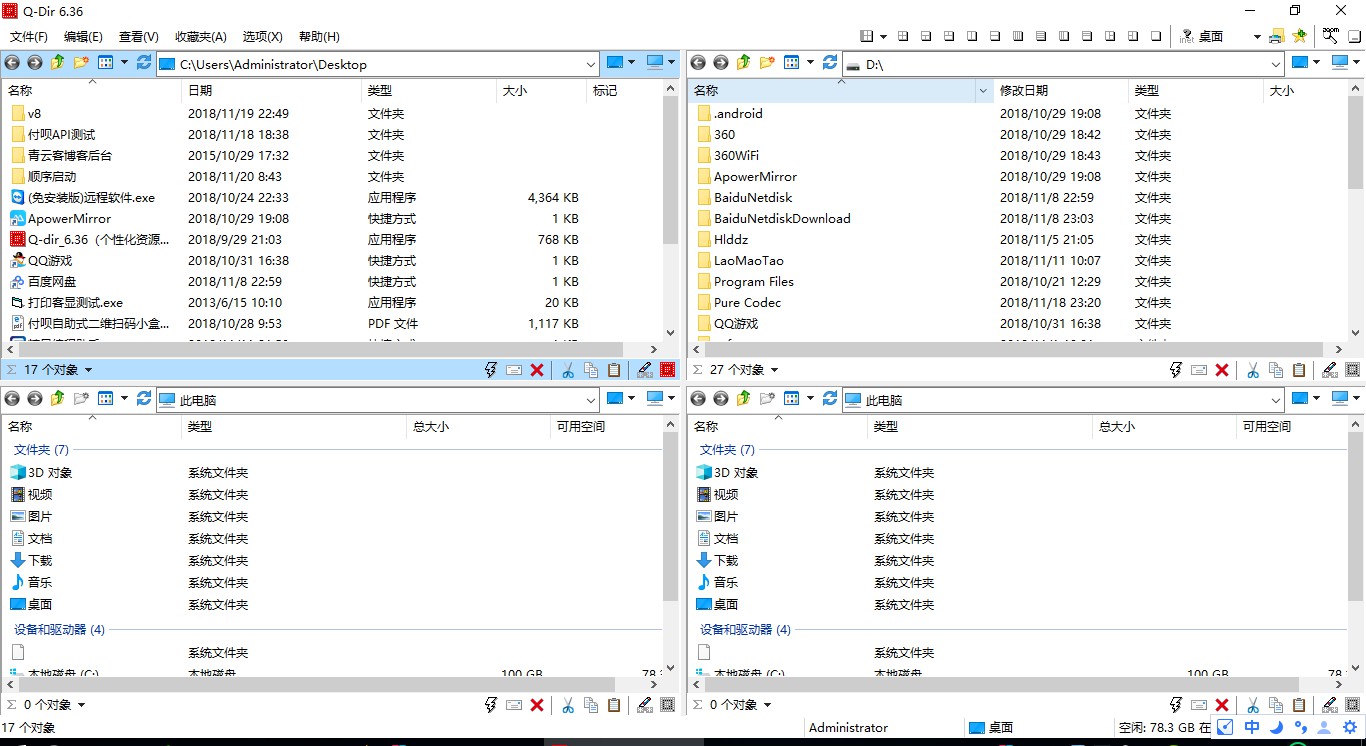This screenshot has height=746, width=1366.
Task: Click the print icon in main toolbar
Action: [1276, 36]
